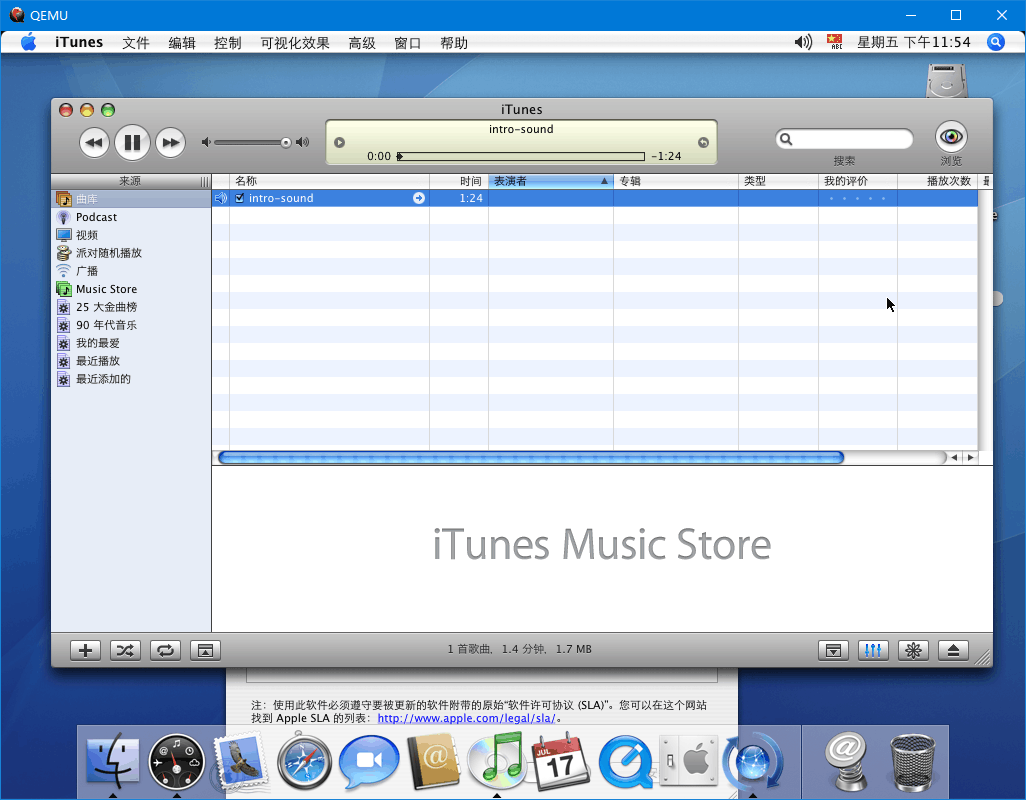Open search options magnifier icon
Image resolution: width=1026 pixels, height=800 pixels.
[x=787, y=139]
